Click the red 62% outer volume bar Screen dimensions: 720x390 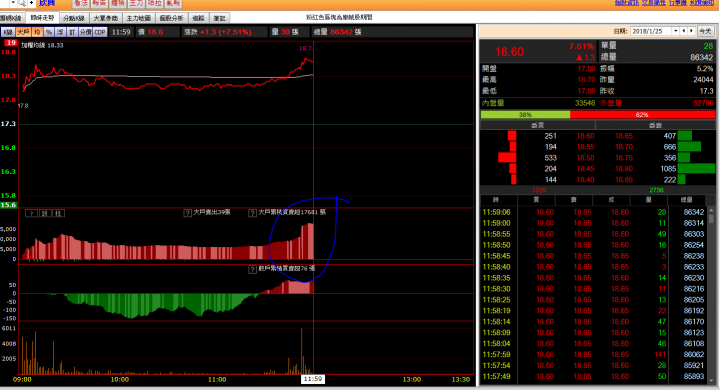(642, 114)
